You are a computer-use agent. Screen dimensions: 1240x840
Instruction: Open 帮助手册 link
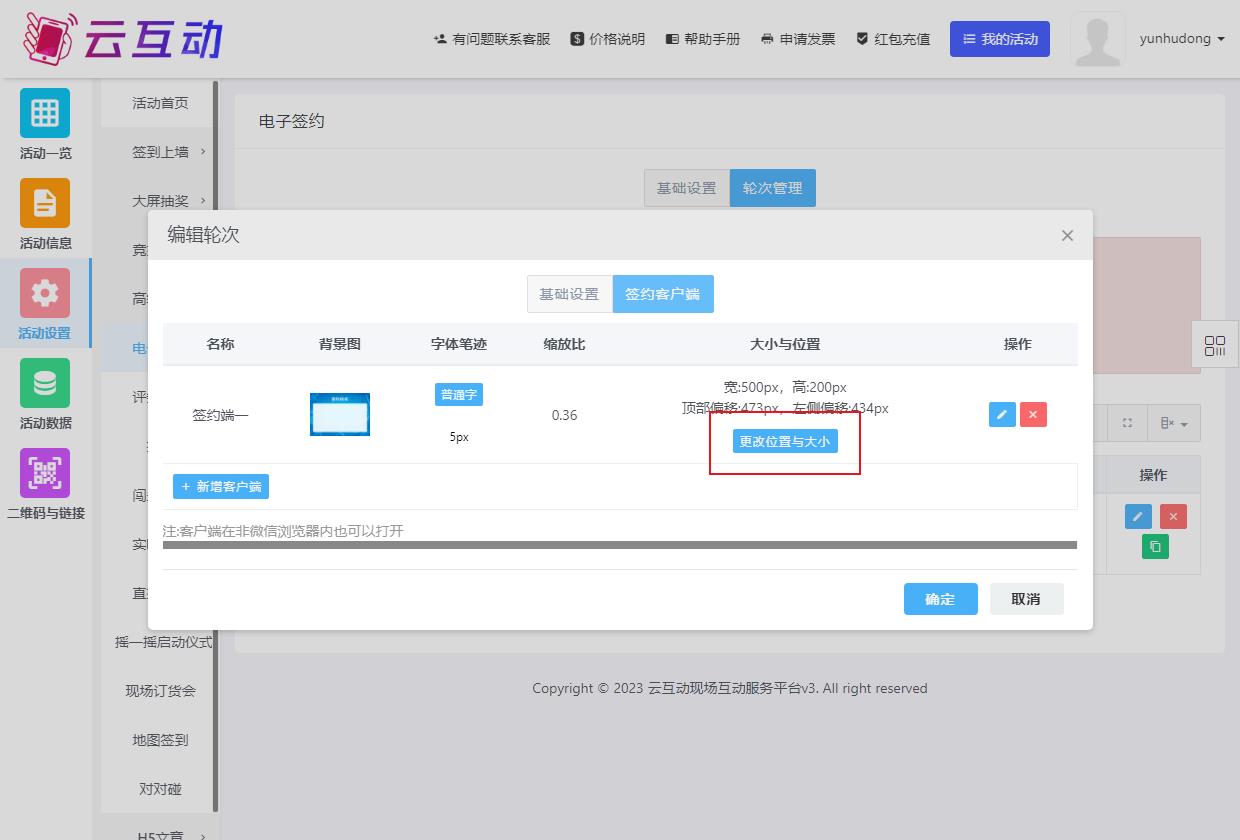tap(703, 39)
